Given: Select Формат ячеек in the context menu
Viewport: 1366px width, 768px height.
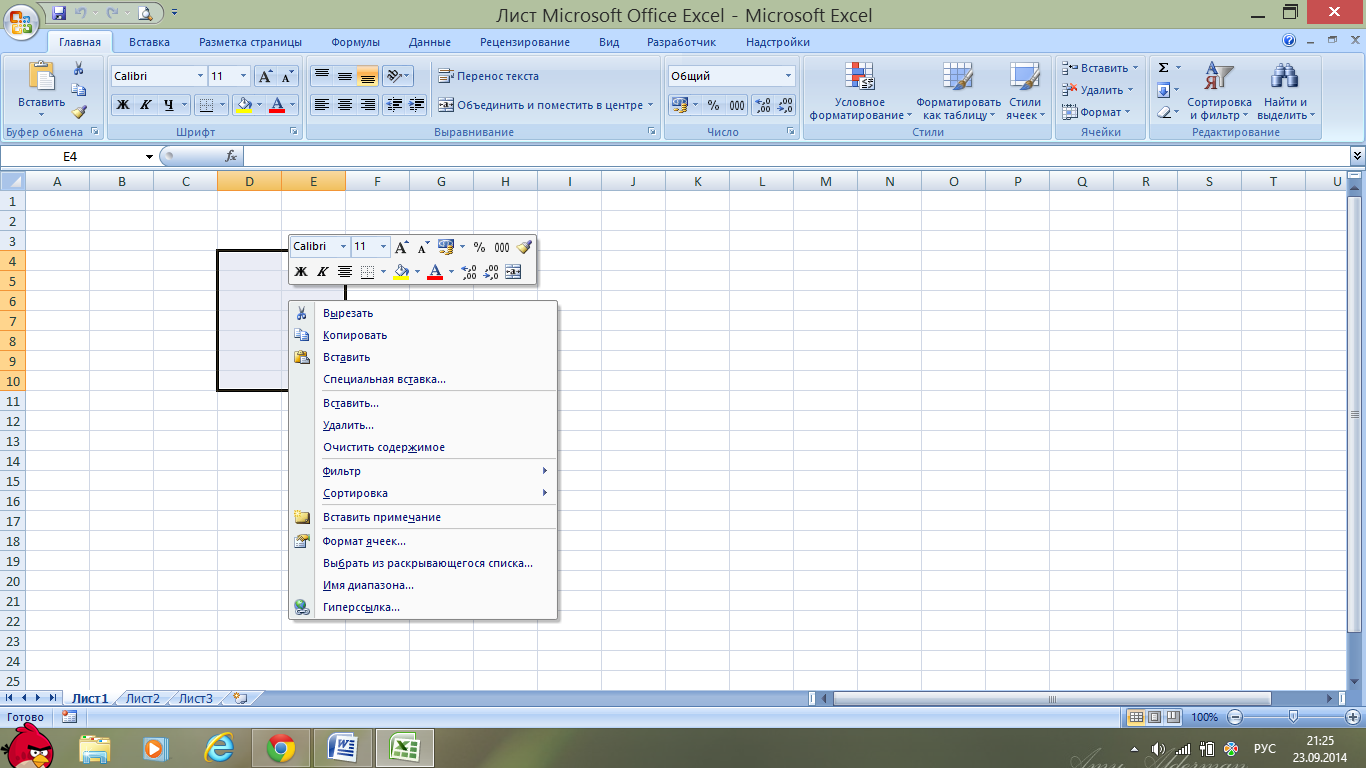Looking at the screenshot, I should coord(364,541).
